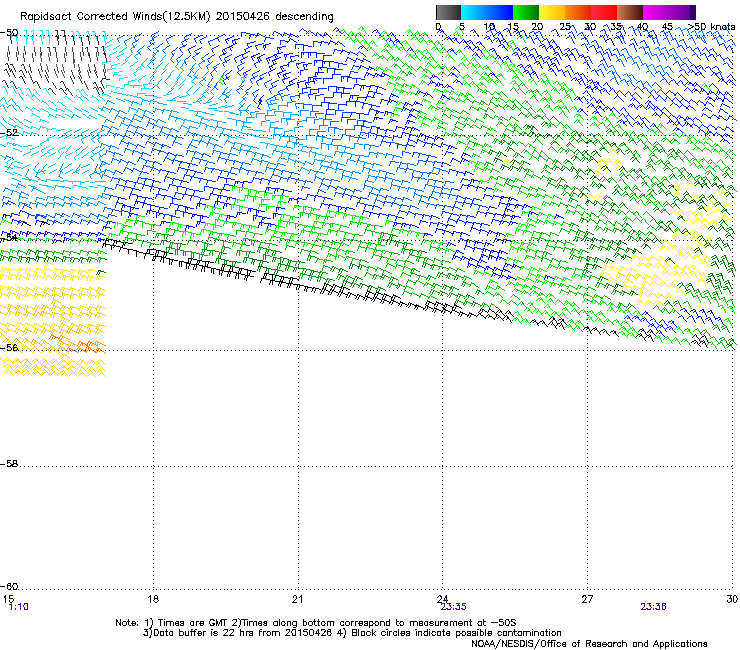Image resolution: width=740 pixels, height=650 pixels.
Task: Pick the orange 25-30 knots legend segment
Action: (578, 12)
